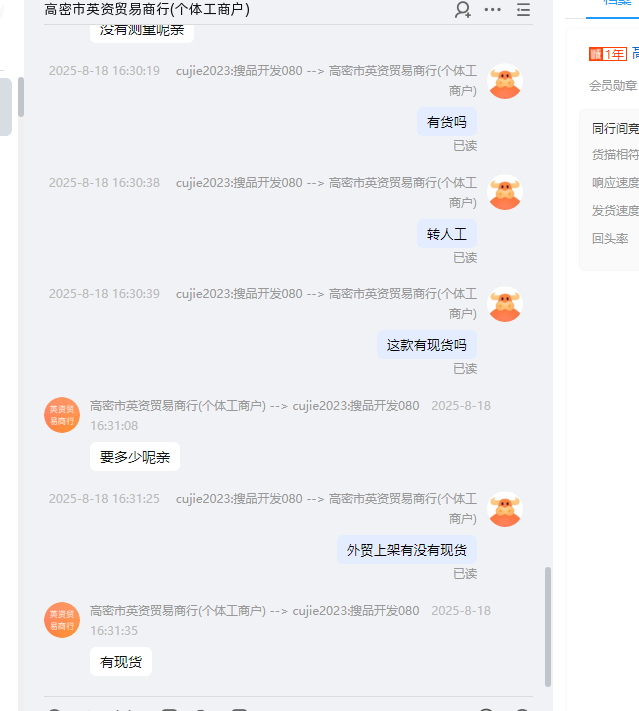
Task: Click the 货描相符 rating item
Action: pyautogui.click(x=615, y=155)
